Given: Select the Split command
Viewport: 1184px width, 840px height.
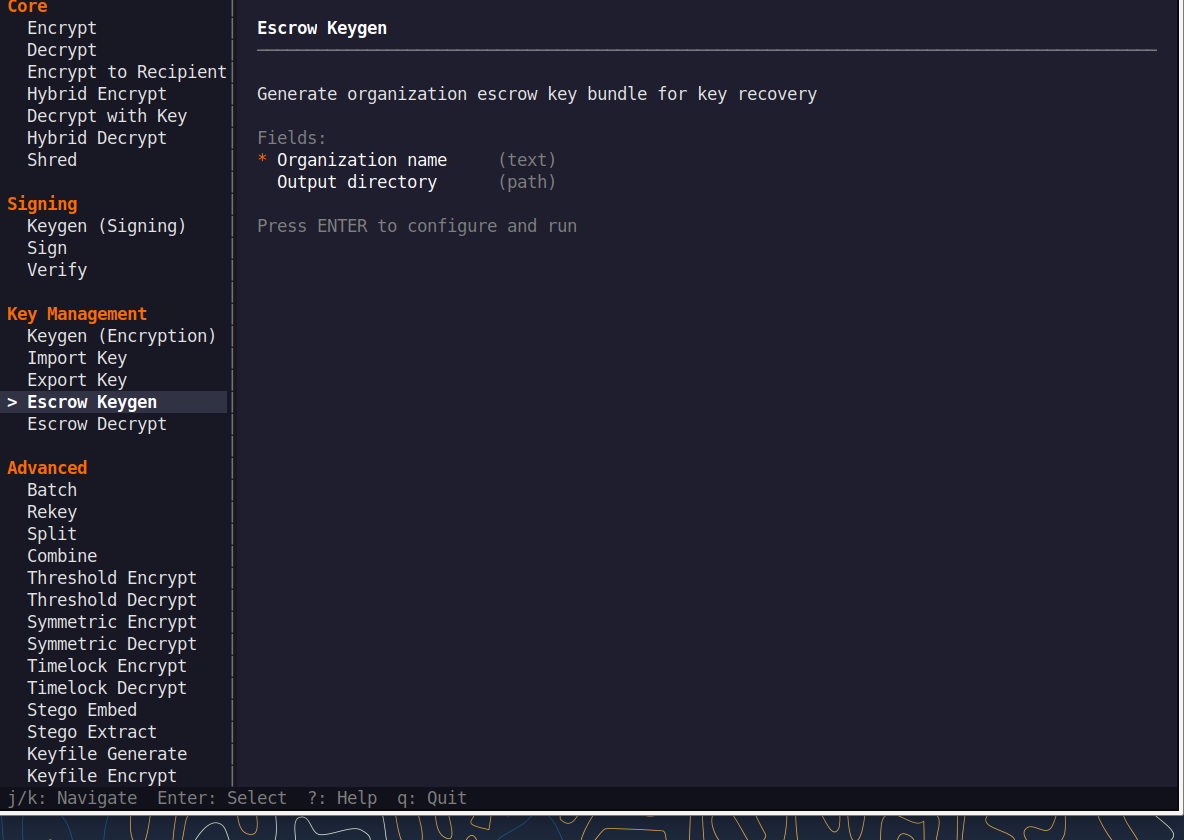Looking at the screenshot, I should (52, 533).
